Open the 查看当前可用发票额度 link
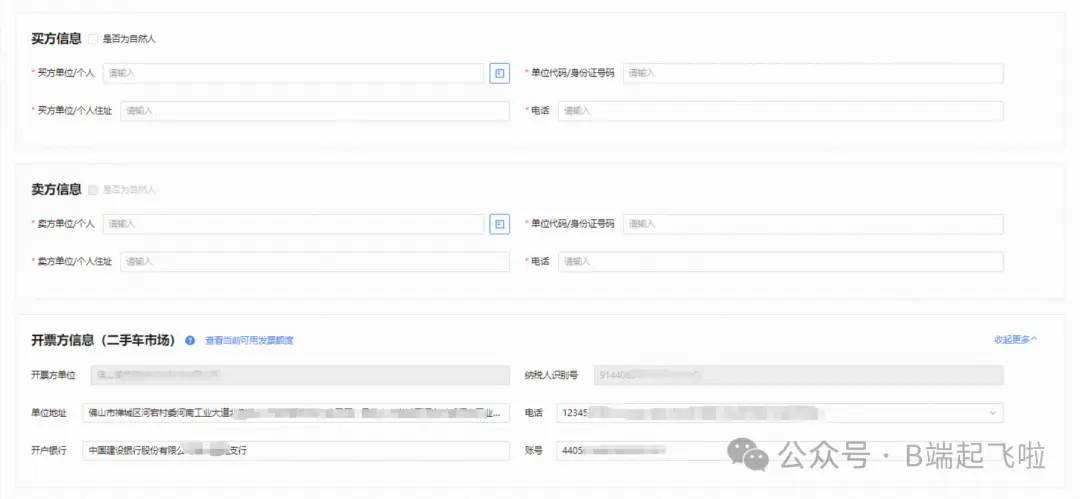The image size is (1080, 499). [249, 341]
